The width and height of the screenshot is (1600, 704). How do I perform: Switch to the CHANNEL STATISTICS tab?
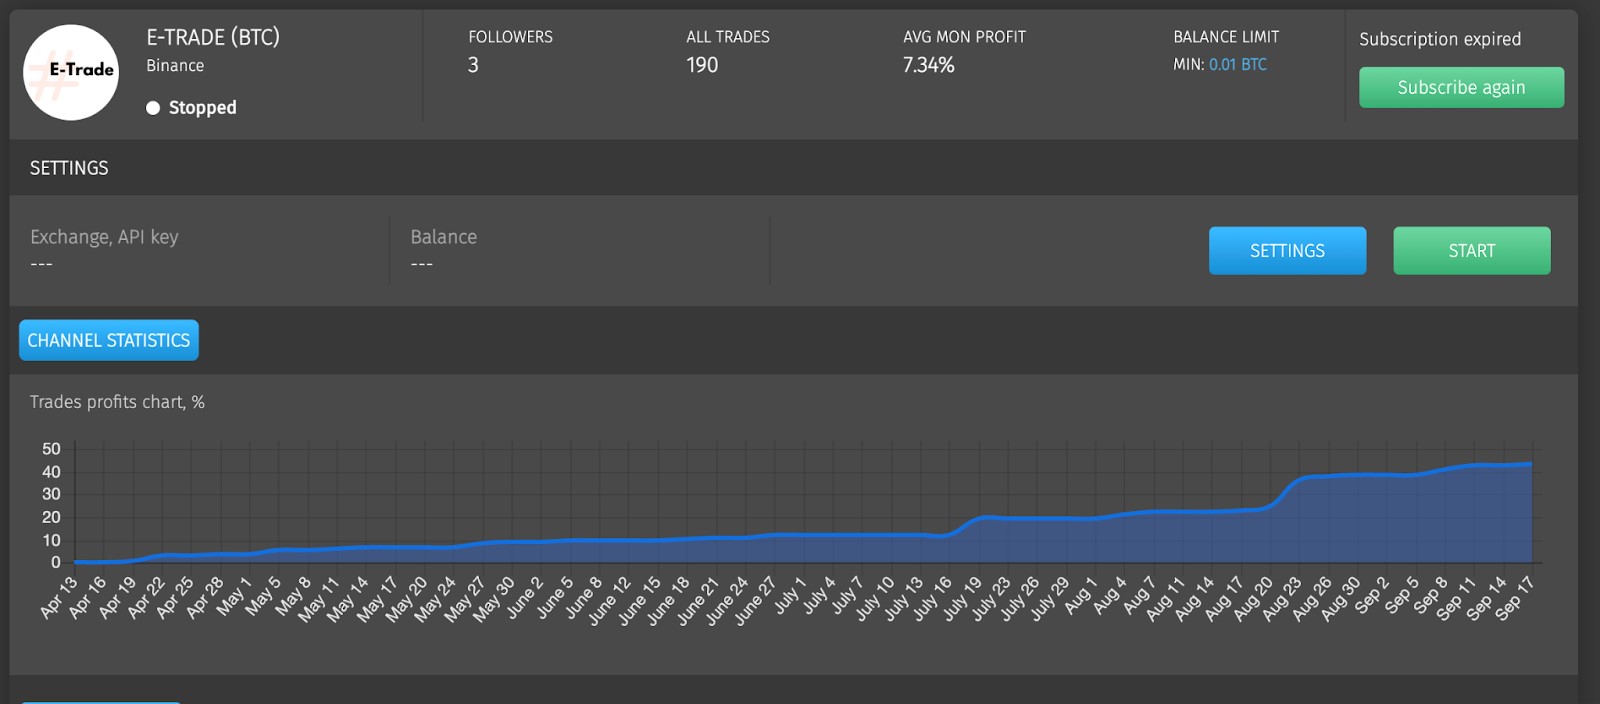coord(109,340)
